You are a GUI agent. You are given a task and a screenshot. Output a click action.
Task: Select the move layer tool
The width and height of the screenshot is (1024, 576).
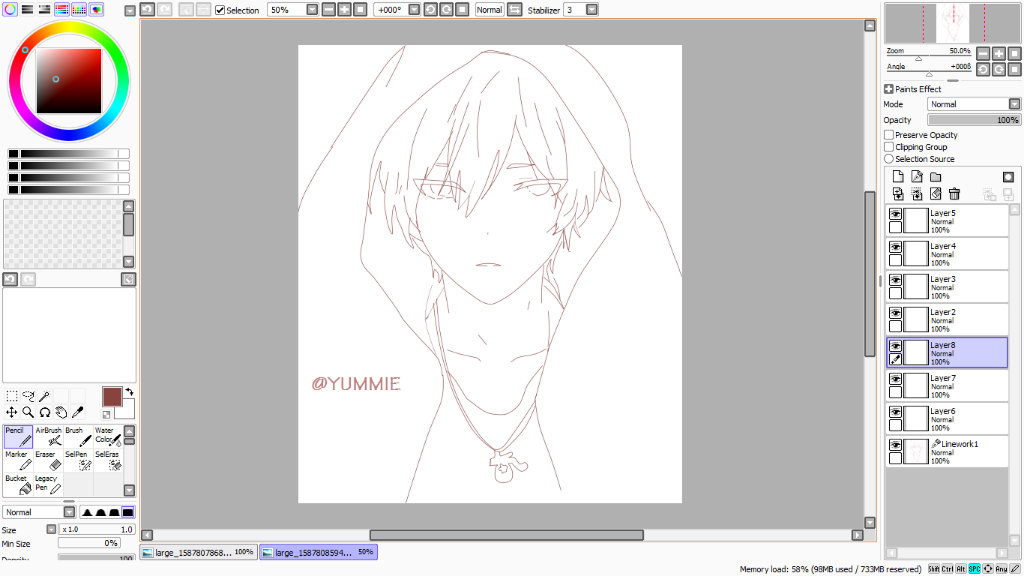point(12,412)
